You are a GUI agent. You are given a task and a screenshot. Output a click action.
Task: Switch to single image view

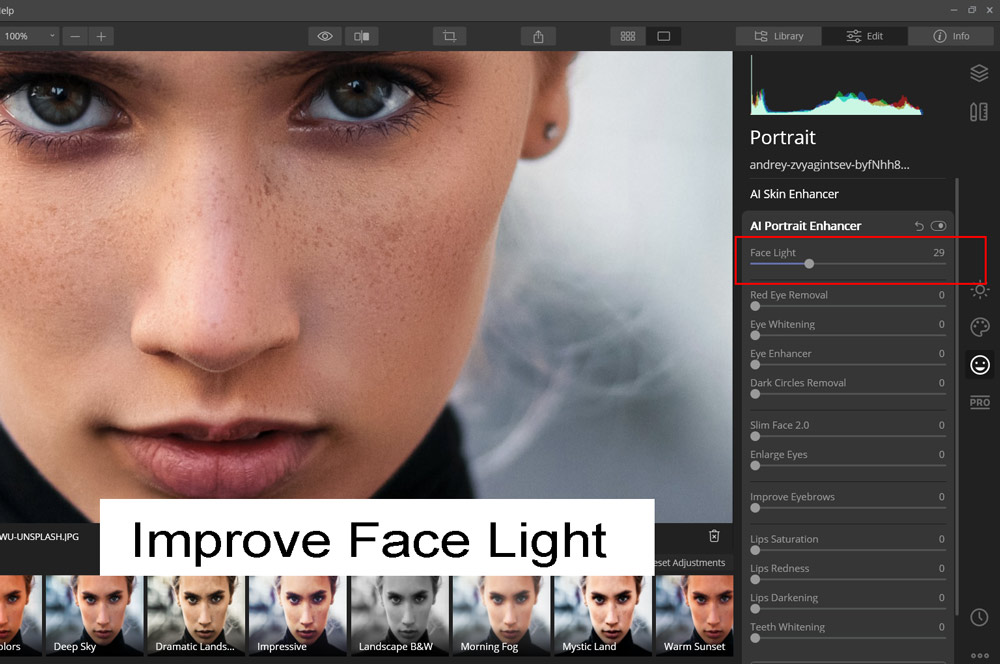tap(663, 36)
